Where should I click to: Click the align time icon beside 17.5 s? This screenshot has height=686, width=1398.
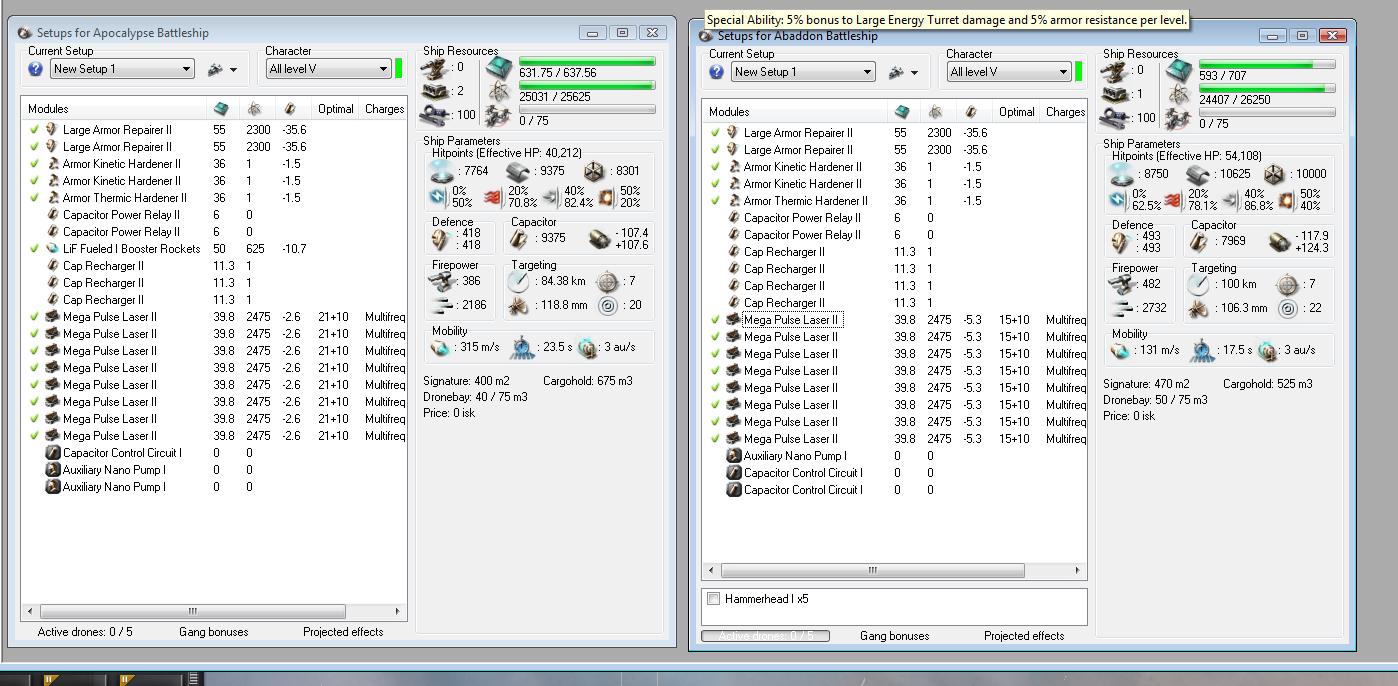[1201, 350]
